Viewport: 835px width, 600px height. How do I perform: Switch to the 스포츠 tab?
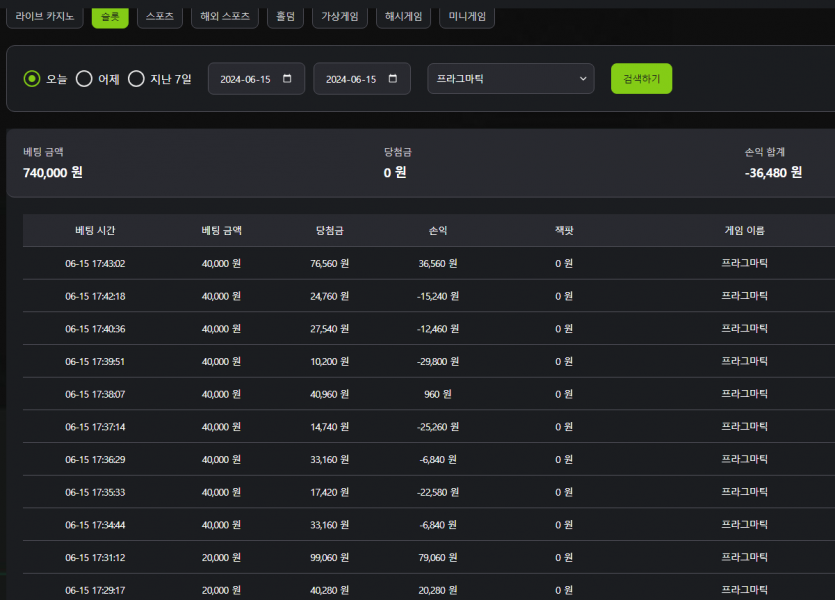coord(160,17)
